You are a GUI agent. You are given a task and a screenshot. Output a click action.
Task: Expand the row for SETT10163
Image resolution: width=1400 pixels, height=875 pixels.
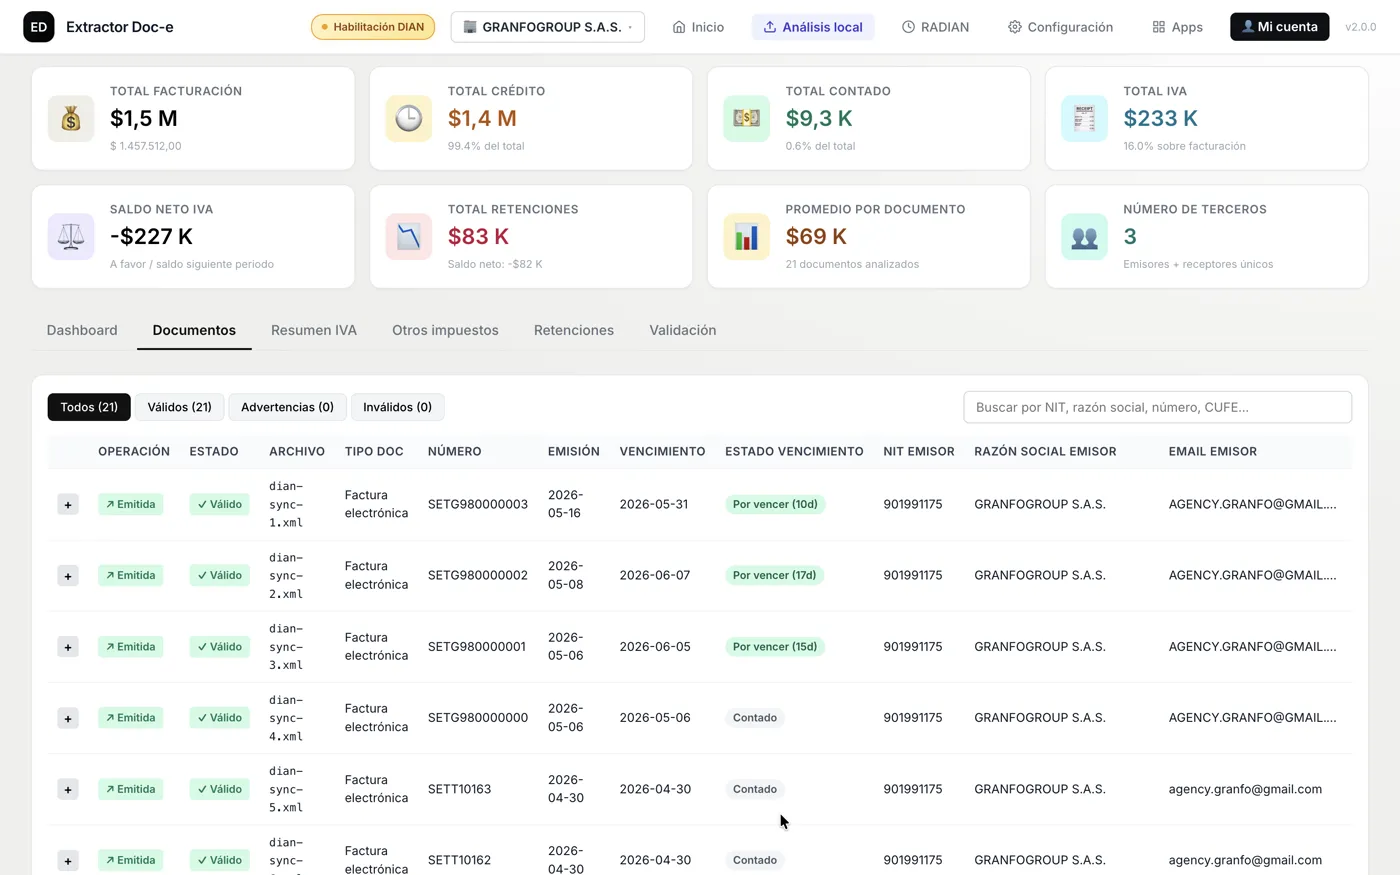68,789
